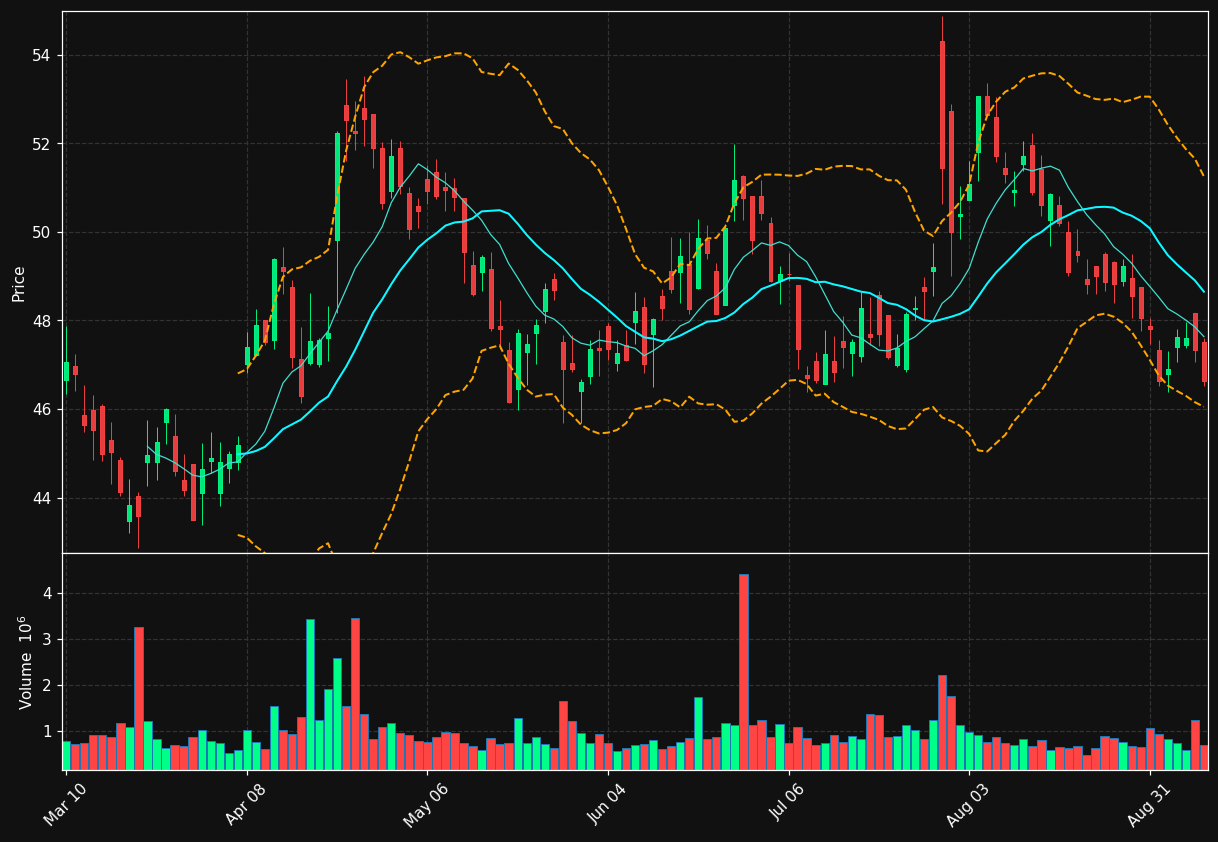The height and width of the screenshot is (842, 1218).
Task: Click the 54 price tick label
Action: pos(43,55)
